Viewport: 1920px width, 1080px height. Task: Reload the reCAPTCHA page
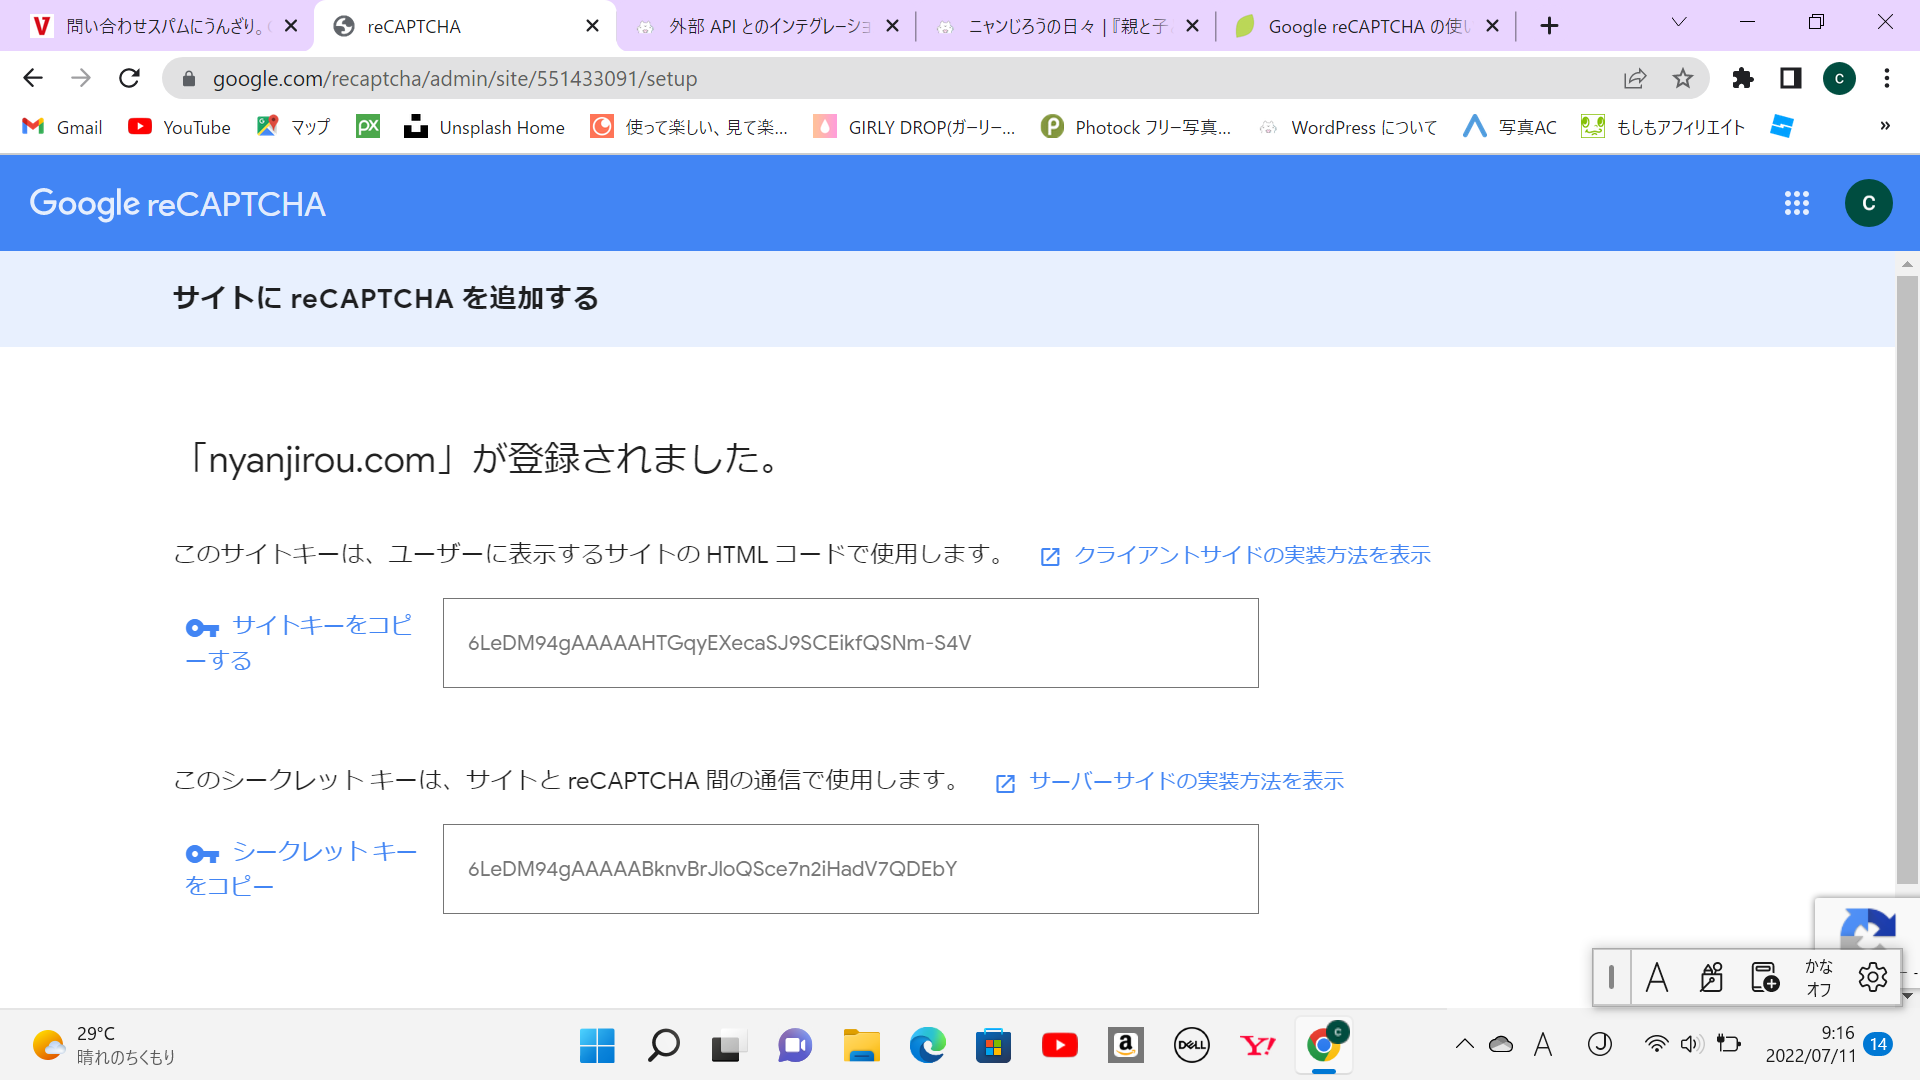[x=129, y=78]
